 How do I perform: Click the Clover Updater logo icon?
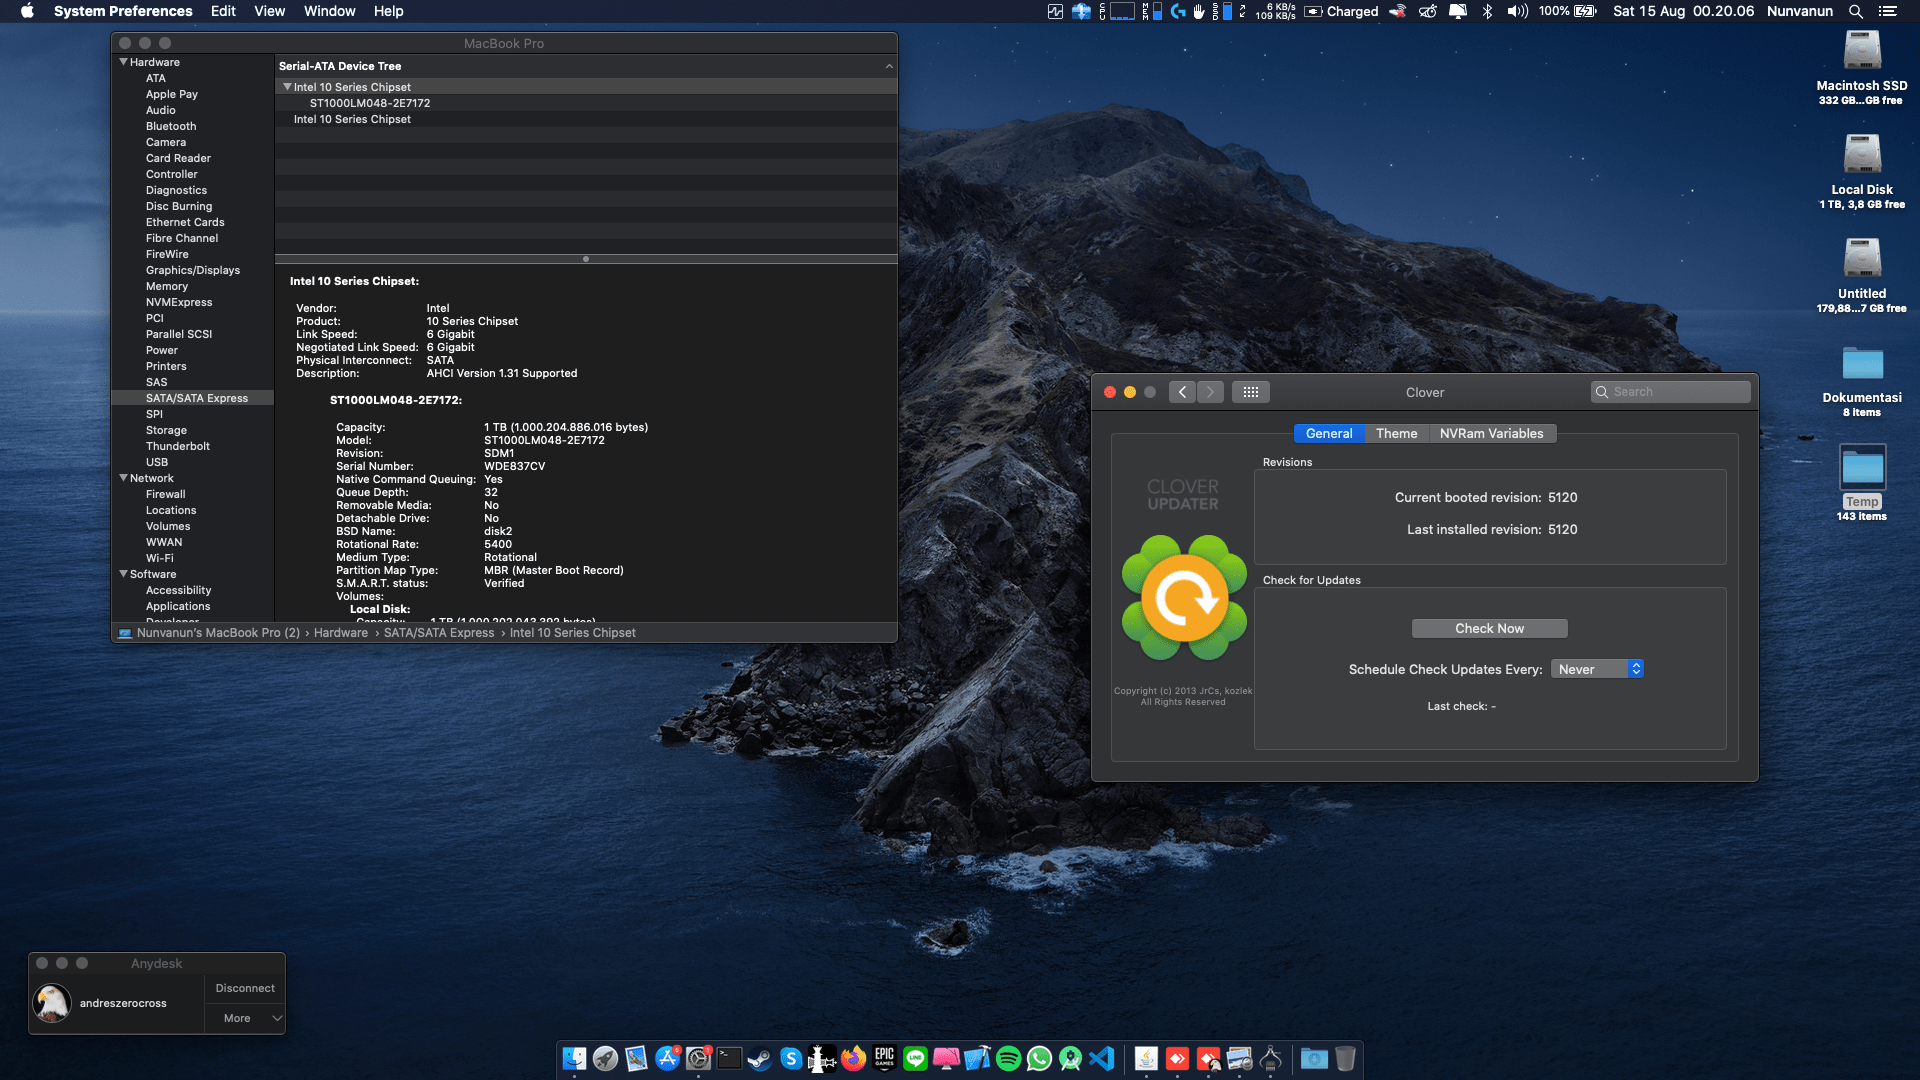pyautogui.click(x=1184, y=598)
